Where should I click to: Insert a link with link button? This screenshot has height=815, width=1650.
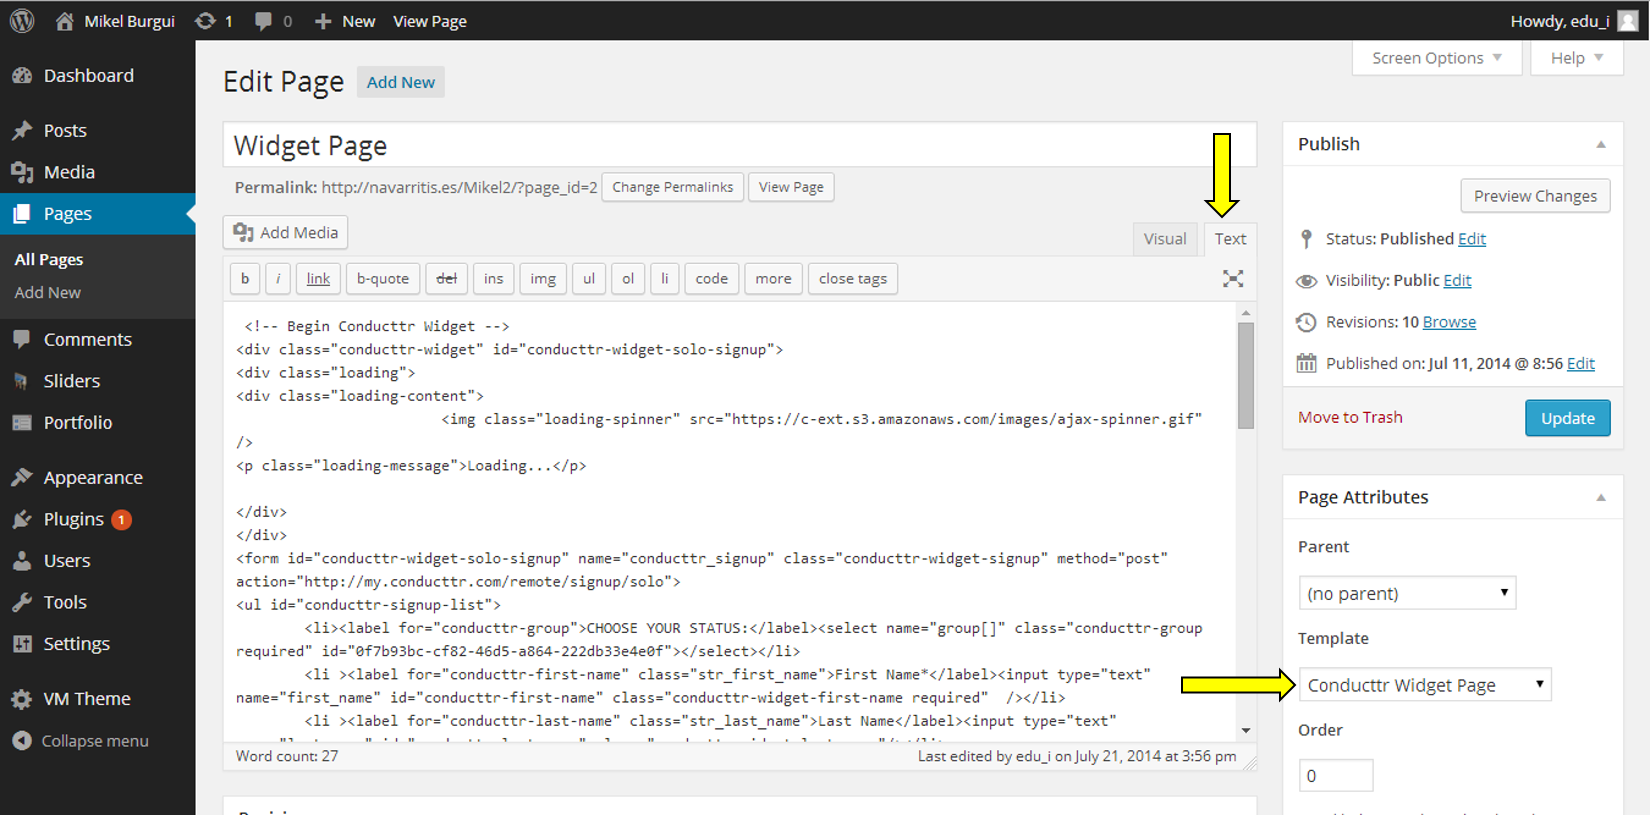tap(318, 279)
